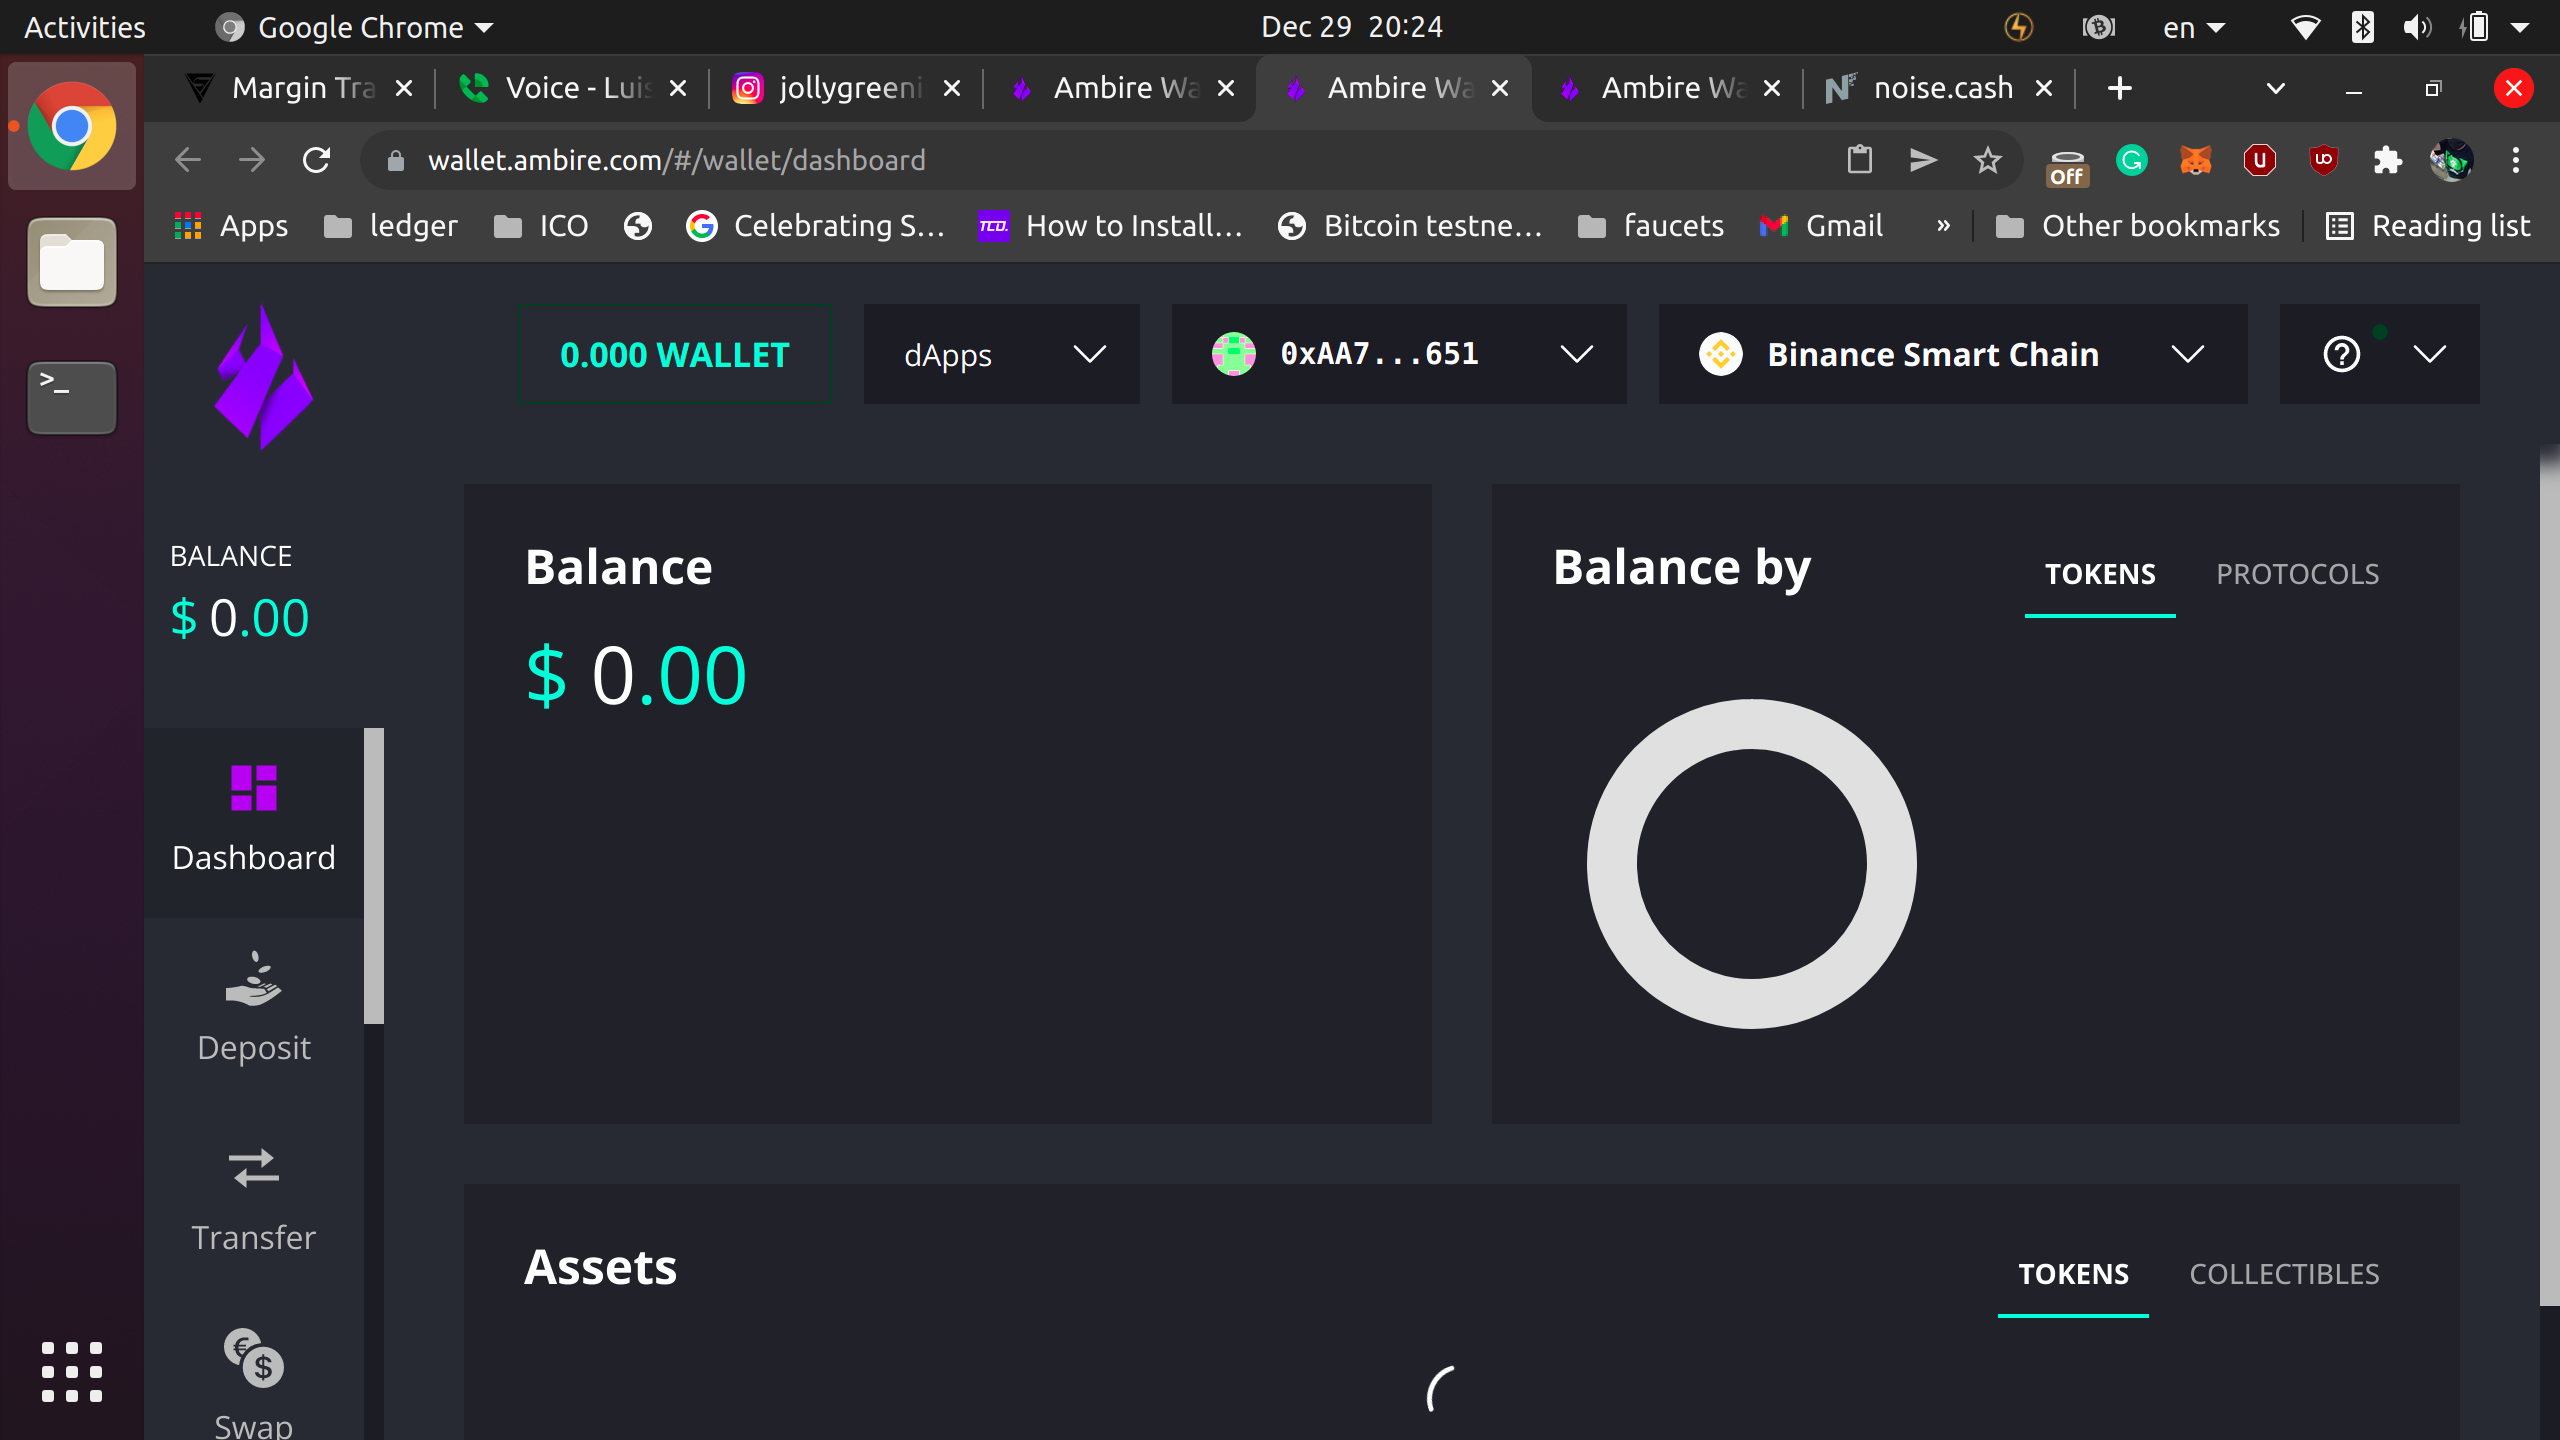The height and width of the screenshot is (1440, 2560).
Task: Click the Balance by tokens donut chart
Action: tap(1751, 864)
